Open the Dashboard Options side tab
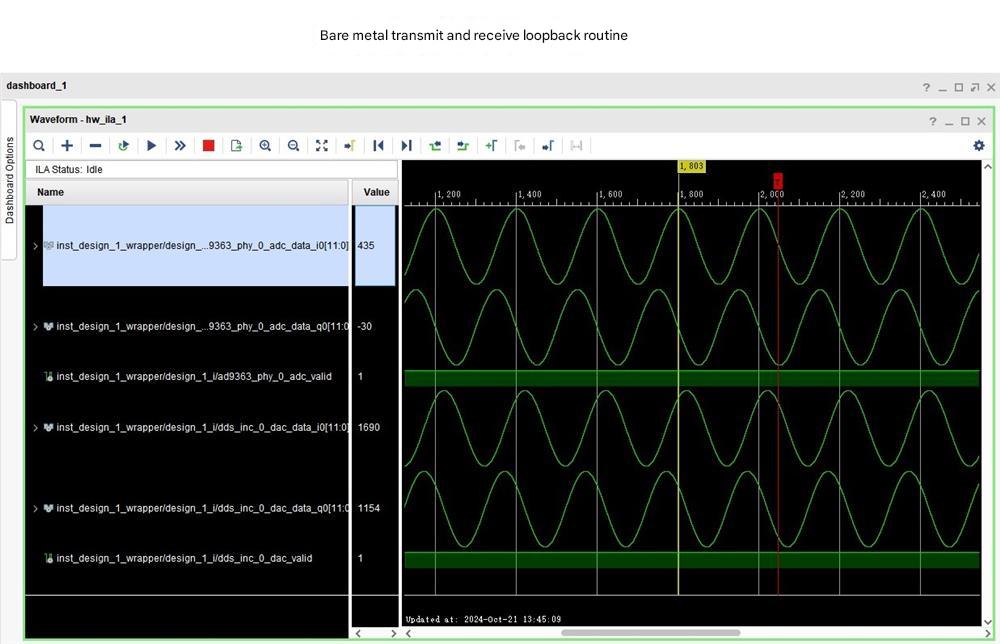This screenshot has height=644, width=1000. click(10, 180)
